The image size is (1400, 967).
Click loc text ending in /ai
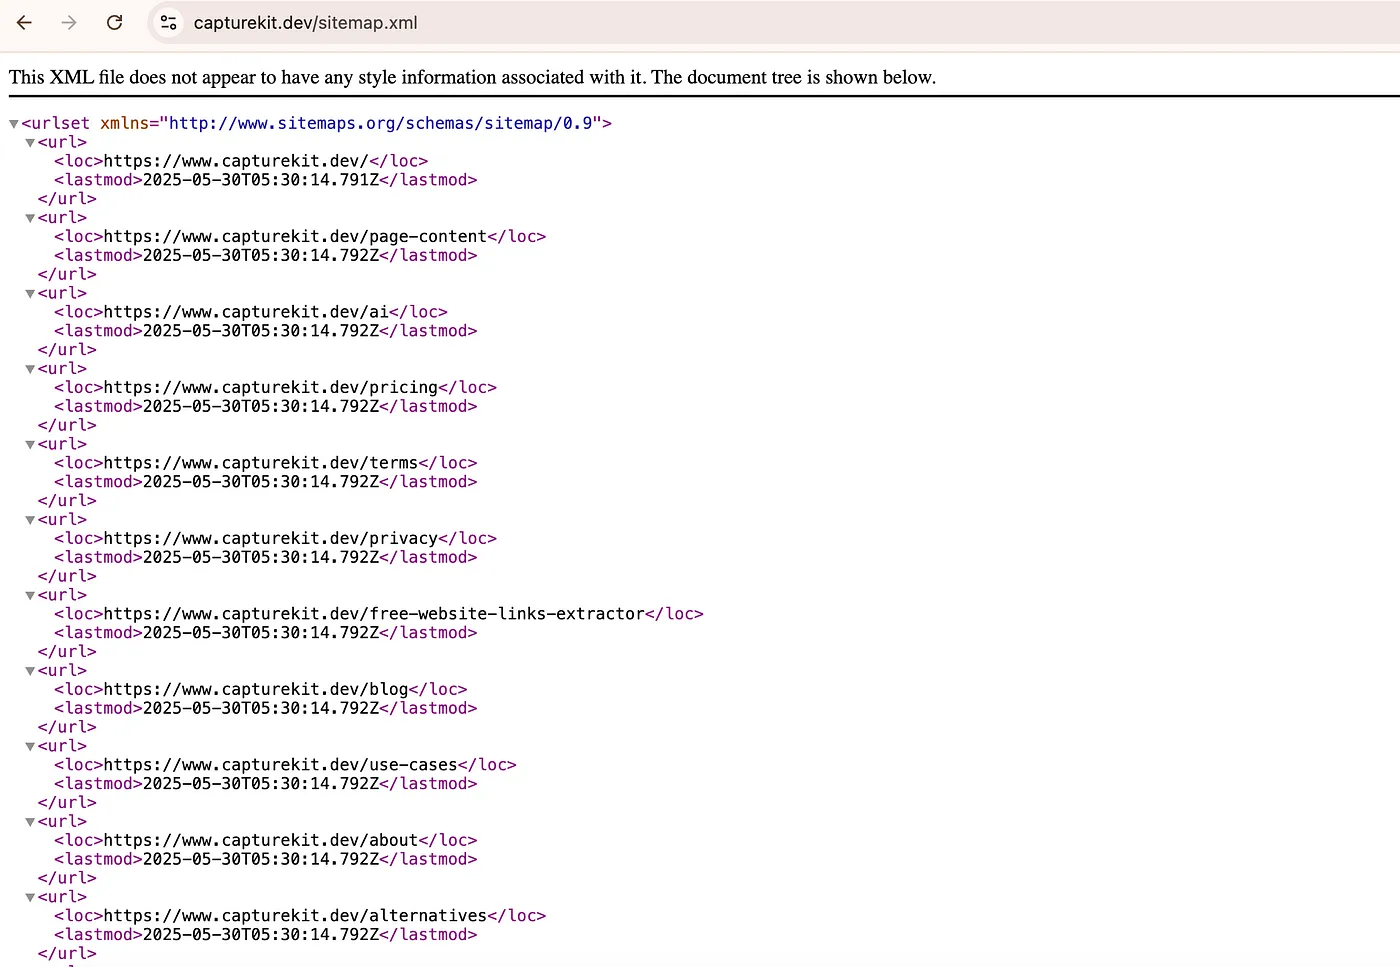click(x=246, y=312)
